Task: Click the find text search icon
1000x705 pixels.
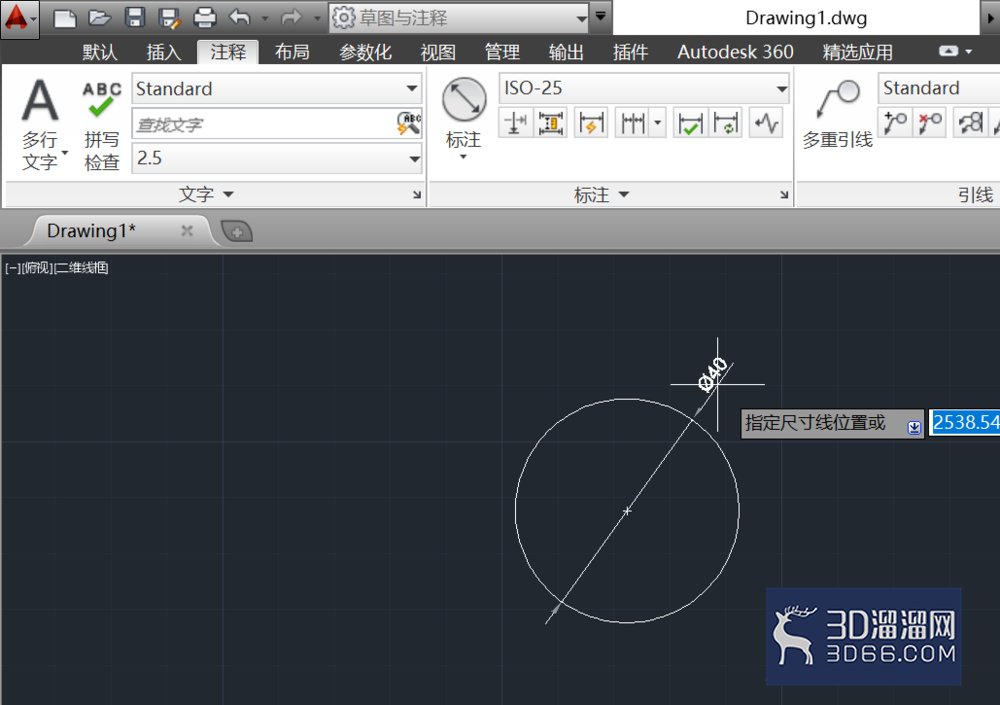Action: (408, 124)
